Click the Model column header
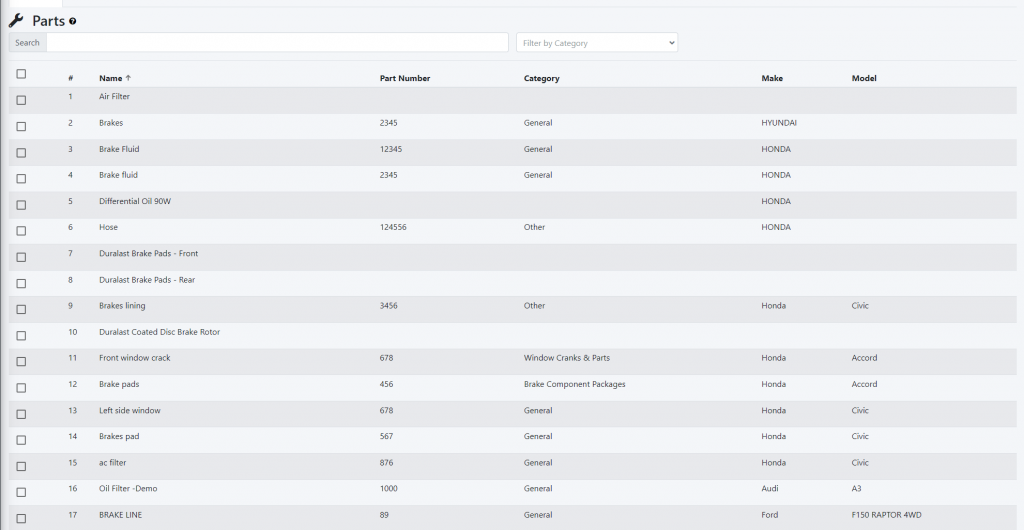 pyautogui.click(x=864, y=78)
